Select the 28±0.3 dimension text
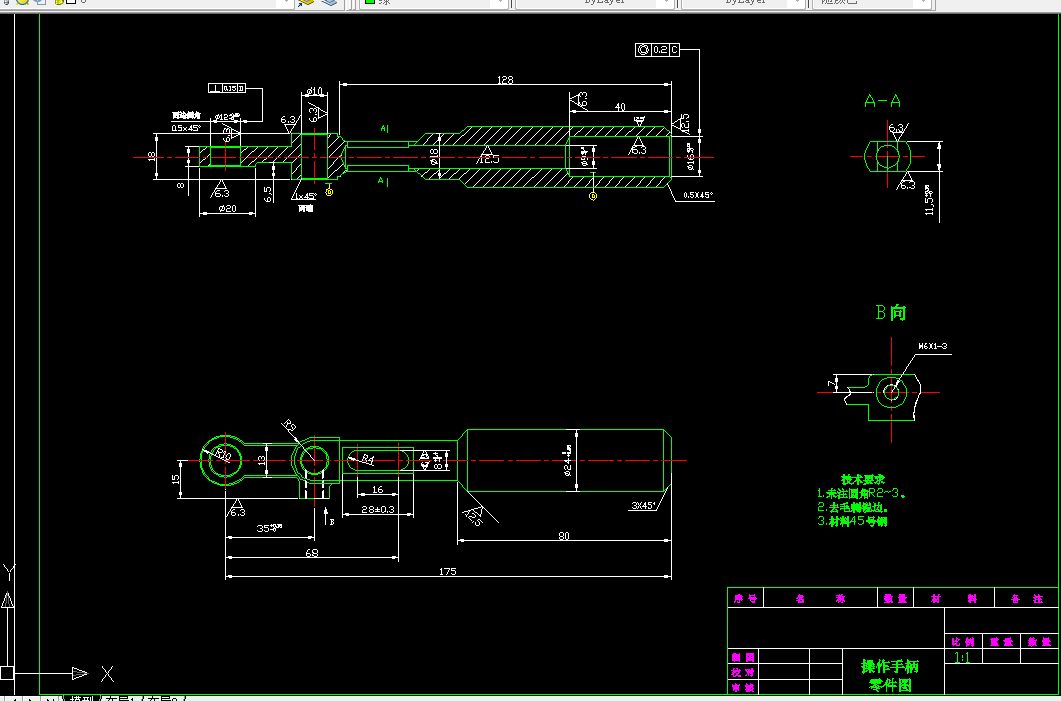 tap(378, 509)
